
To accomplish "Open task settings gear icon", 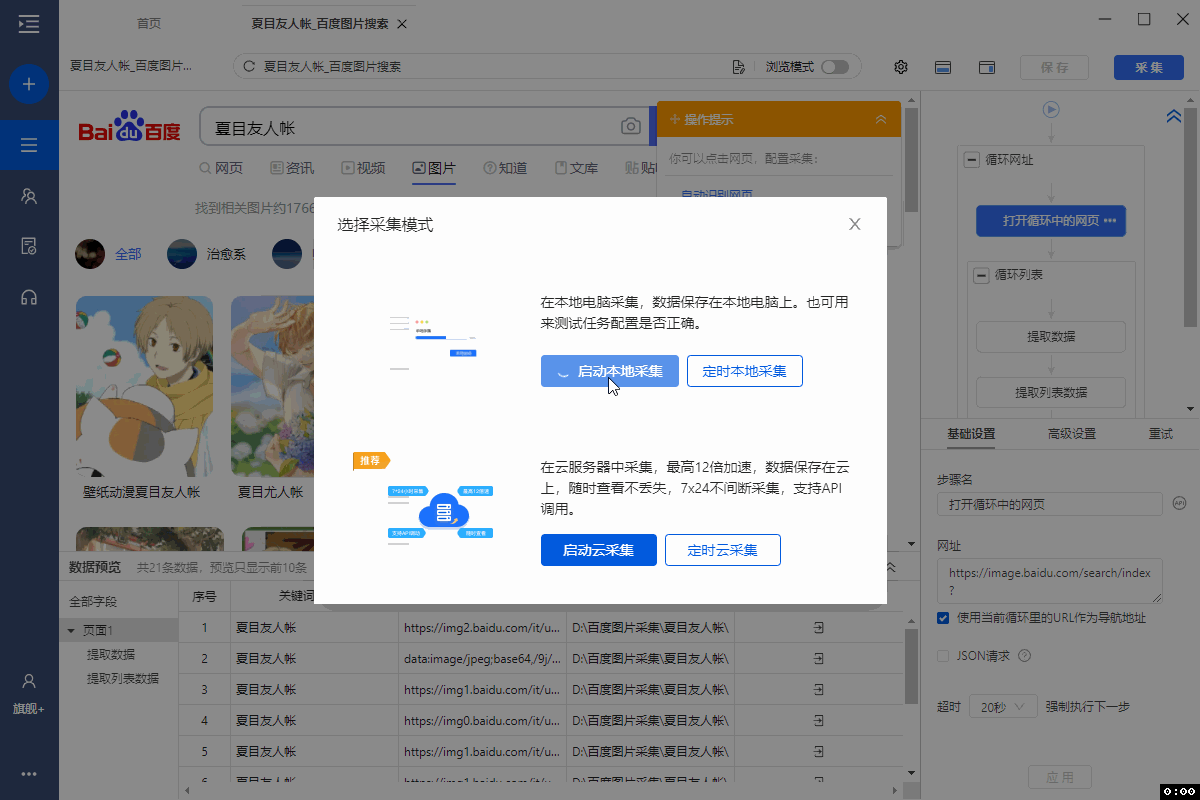I will click(901, 67).
